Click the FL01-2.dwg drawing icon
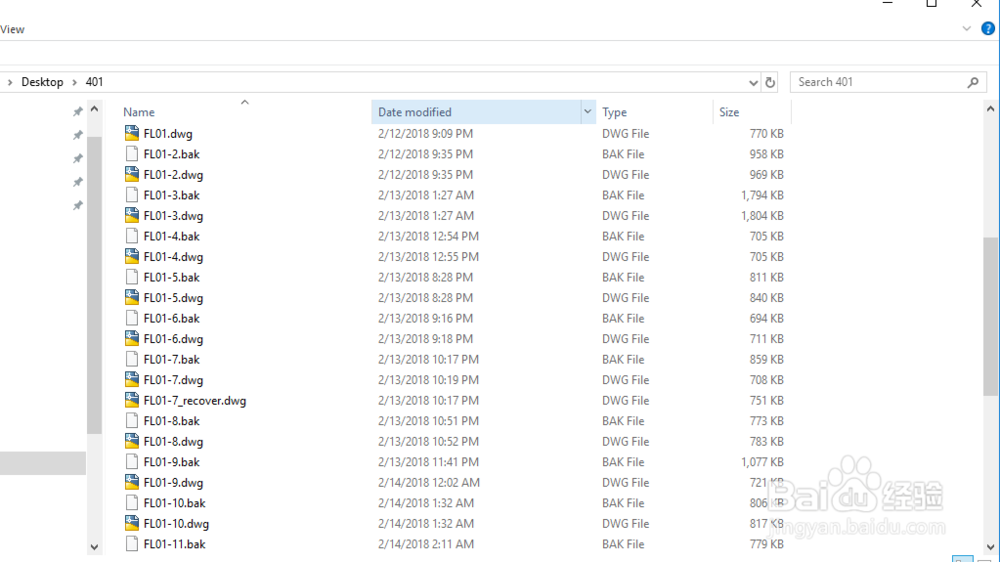 pos(131,174)
